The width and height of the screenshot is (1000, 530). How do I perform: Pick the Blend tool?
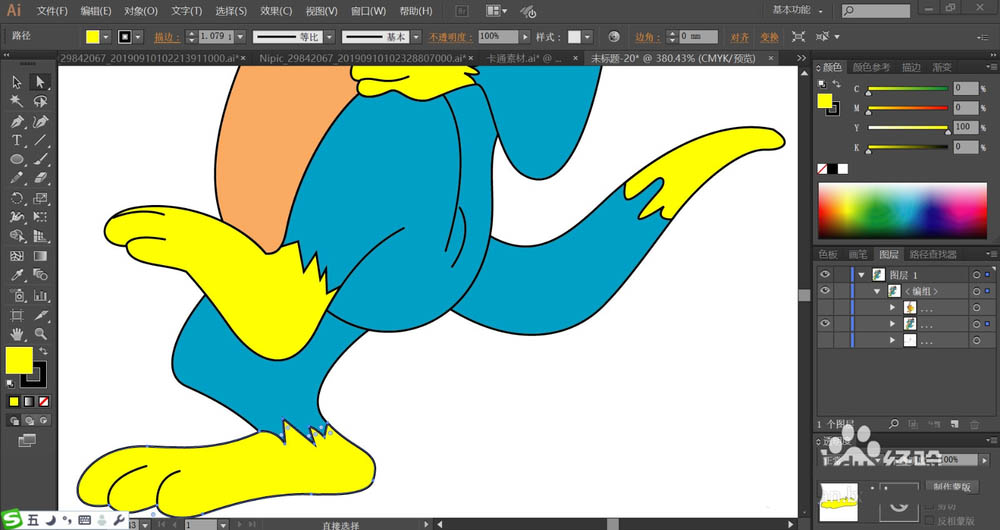point(40,276)
